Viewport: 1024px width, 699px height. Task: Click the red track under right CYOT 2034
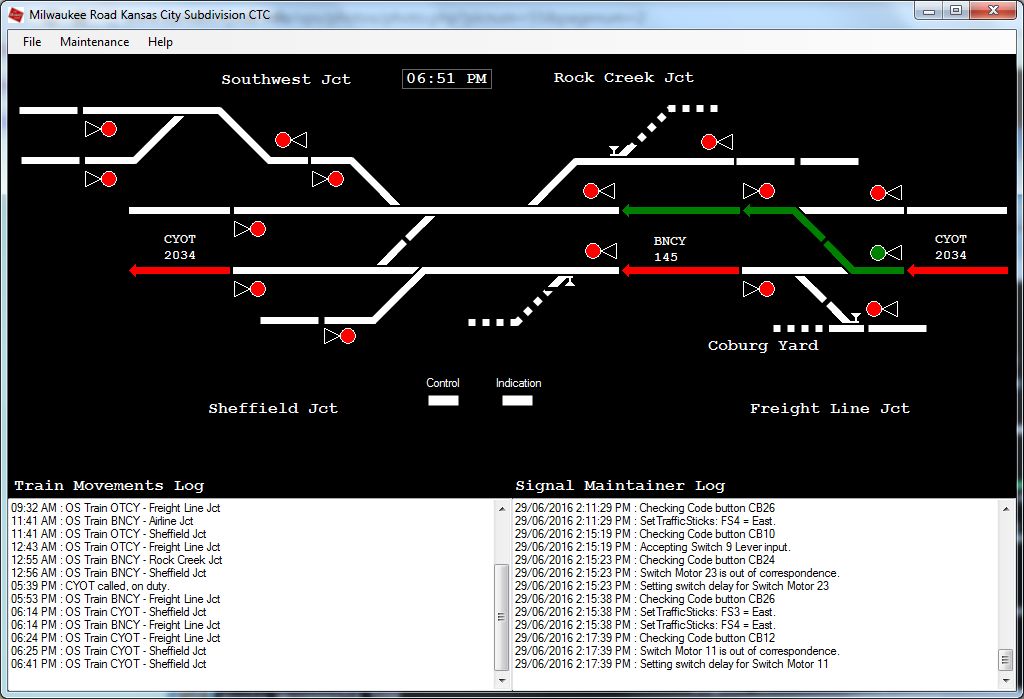pyautogui.click(x=957, y=270)
